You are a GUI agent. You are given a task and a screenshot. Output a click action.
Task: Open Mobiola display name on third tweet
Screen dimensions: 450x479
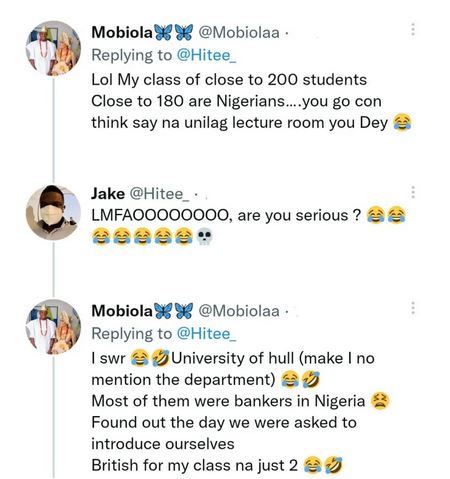[122, 311]
